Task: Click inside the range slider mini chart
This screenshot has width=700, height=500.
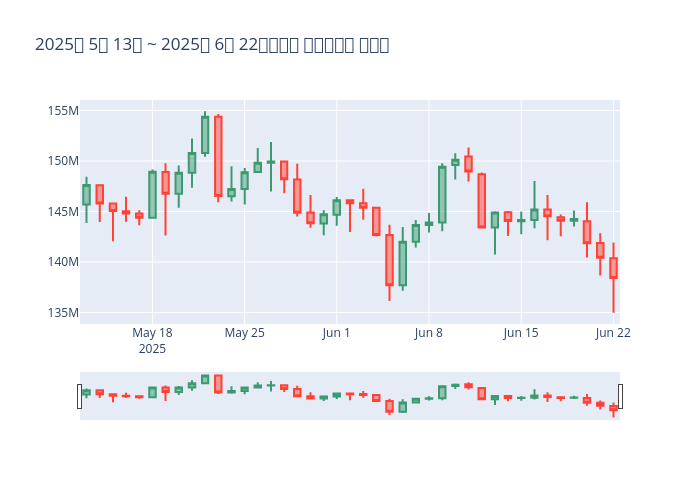Action: pyautogui.click(x=350, y=396)
